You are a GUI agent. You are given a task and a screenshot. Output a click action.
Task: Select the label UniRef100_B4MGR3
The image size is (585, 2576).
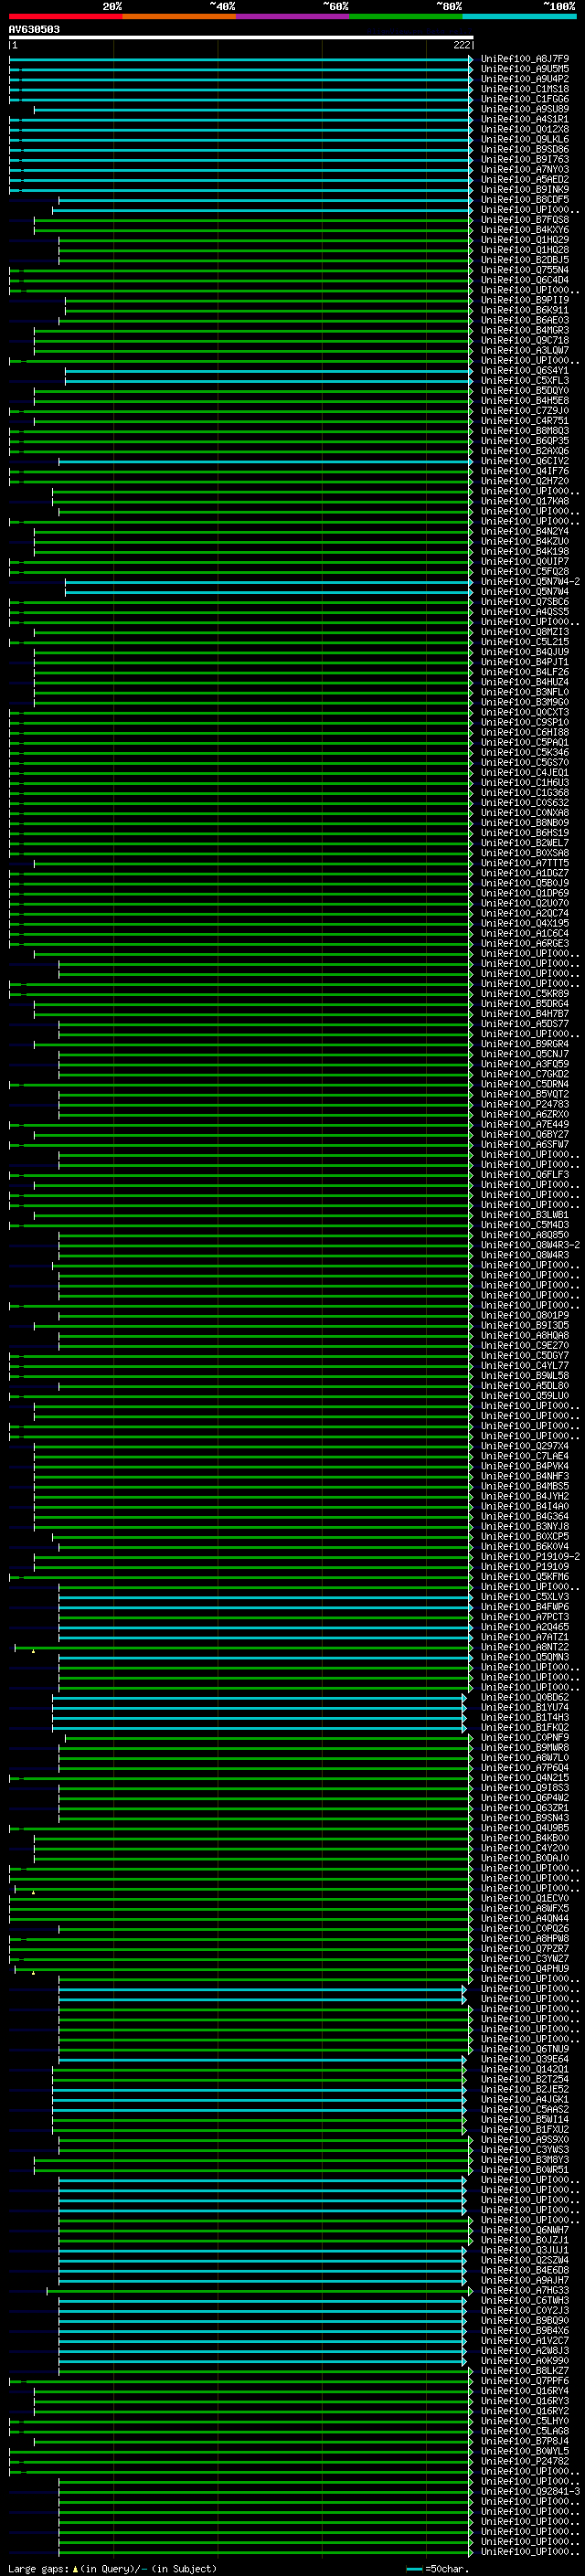point(525,330)
